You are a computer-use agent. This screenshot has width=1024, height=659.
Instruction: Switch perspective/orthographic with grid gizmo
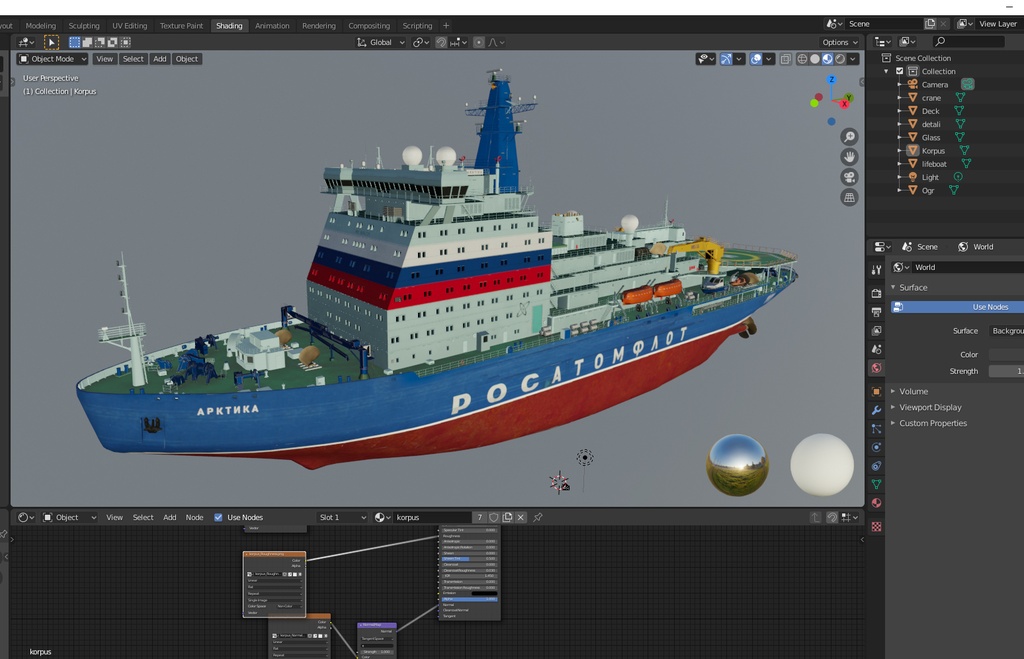[x=849, y=197]
